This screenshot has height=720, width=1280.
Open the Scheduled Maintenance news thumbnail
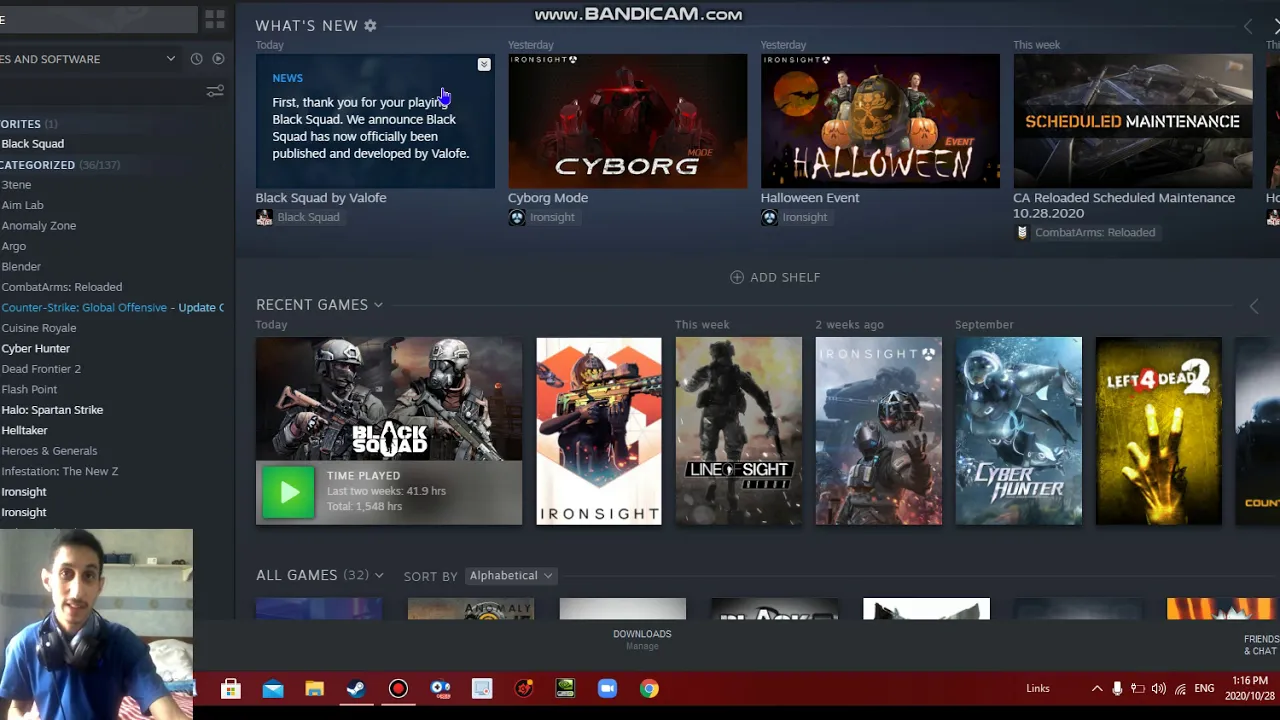(x=1133, y=121)
